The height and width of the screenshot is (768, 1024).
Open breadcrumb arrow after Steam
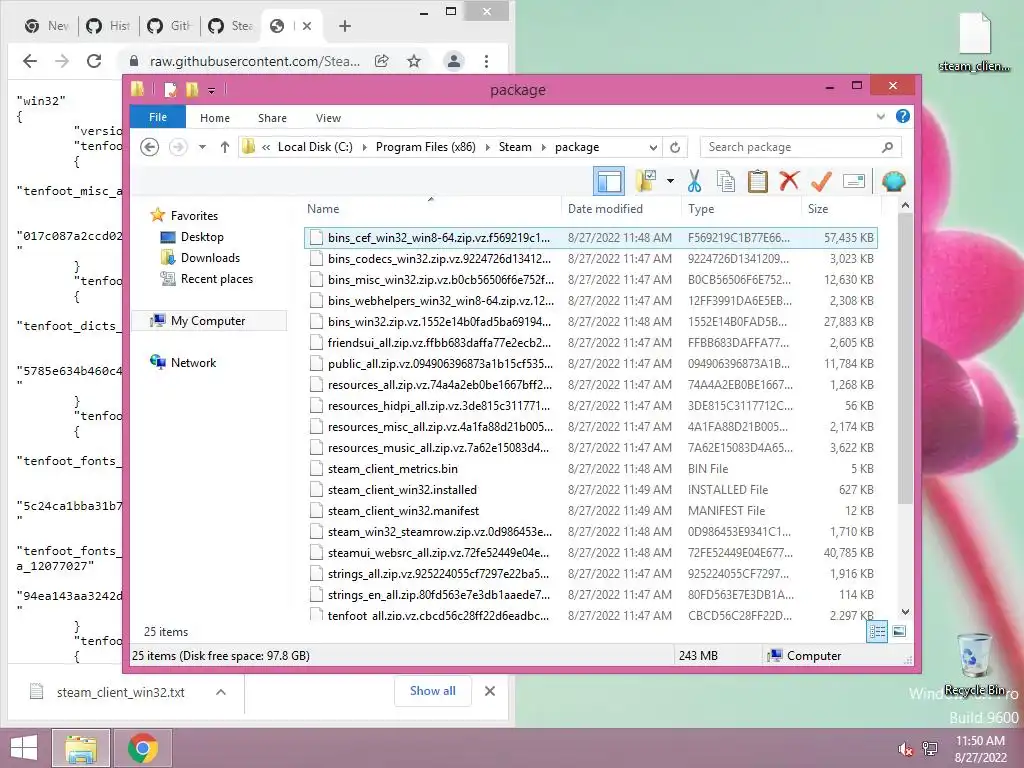pos(543,147)
